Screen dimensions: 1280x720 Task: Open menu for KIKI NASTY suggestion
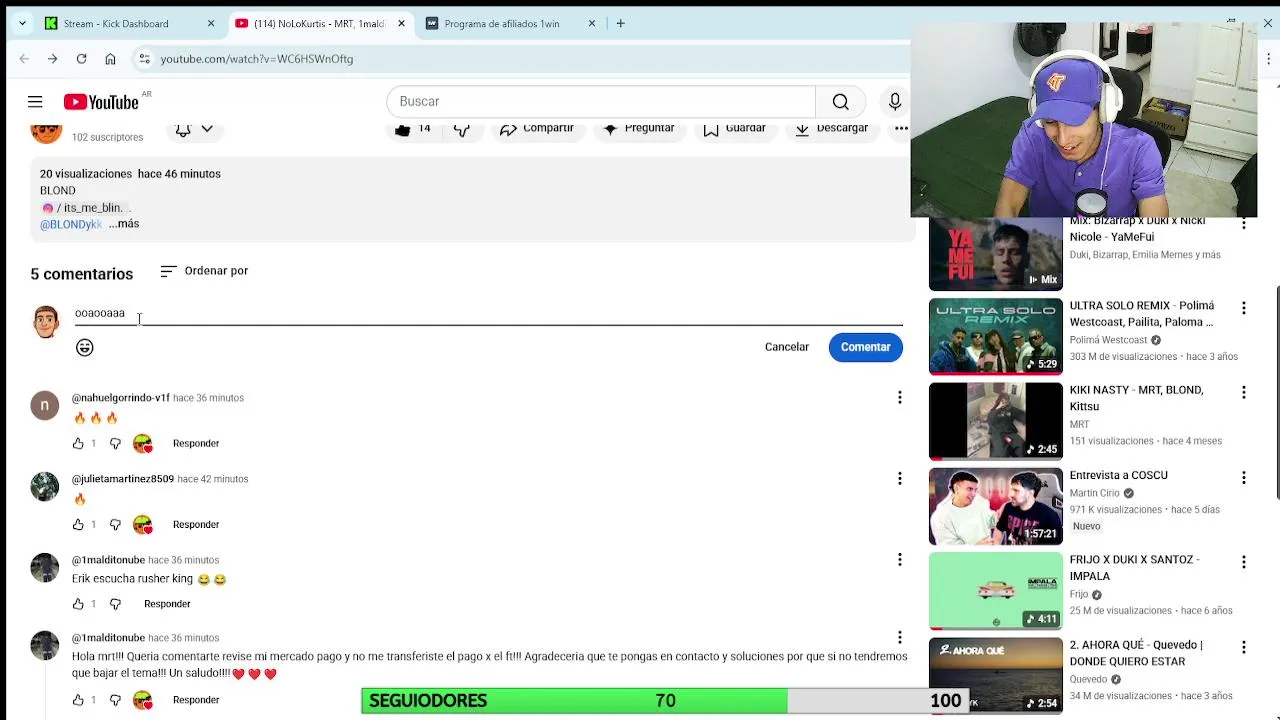tap(1244, 393)
